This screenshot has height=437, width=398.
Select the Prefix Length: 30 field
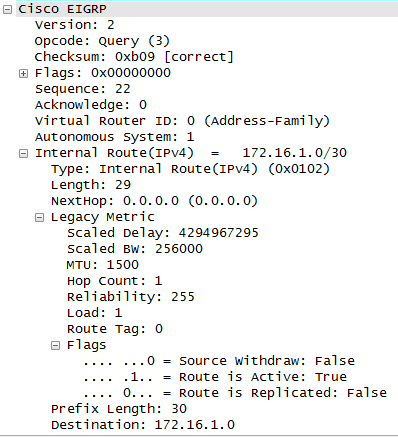click(119, 409)
